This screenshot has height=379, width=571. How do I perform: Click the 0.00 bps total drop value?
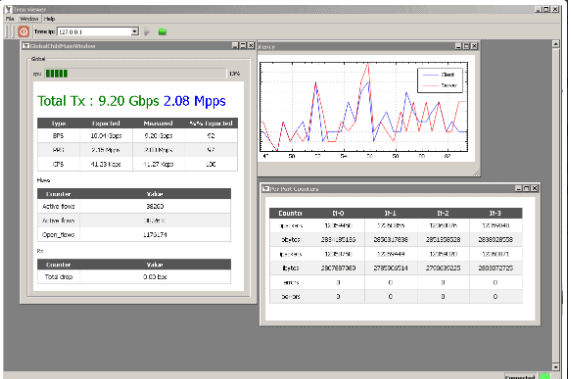(155, 277)
